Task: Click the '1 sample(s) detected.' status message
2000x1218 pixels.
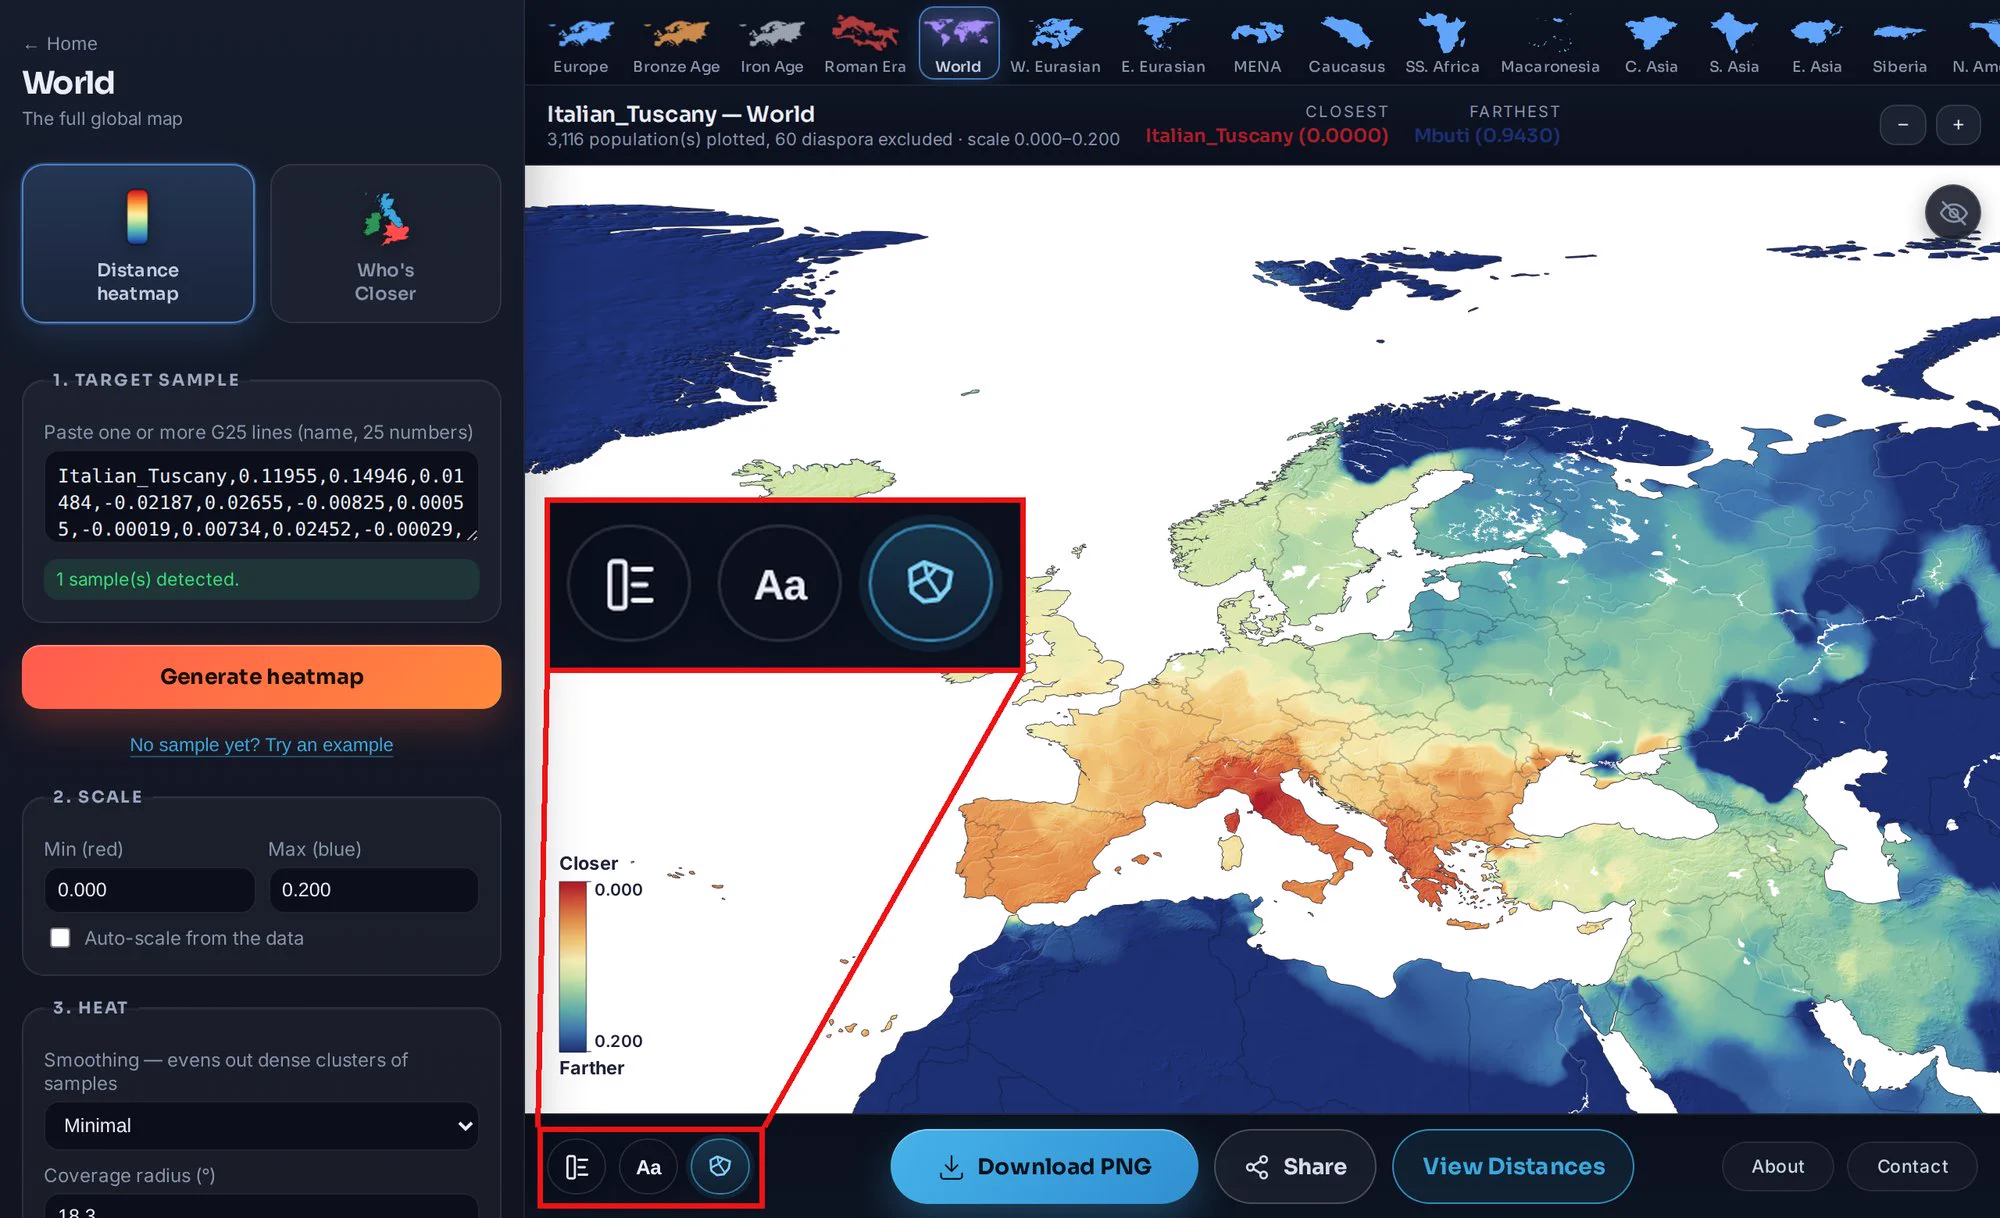Action: pos(262,580)
